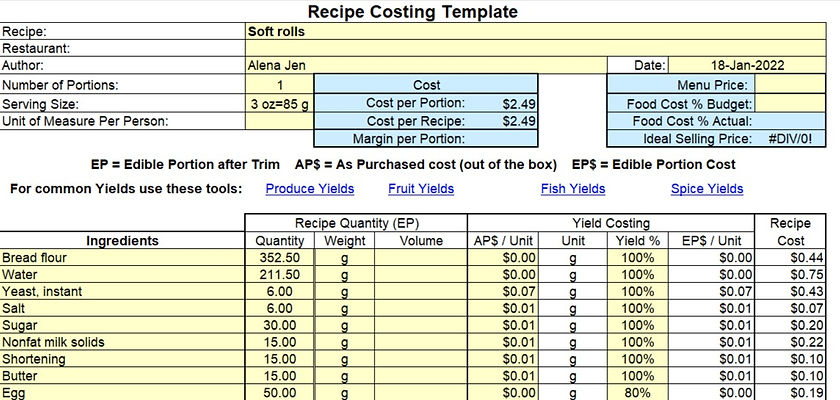840x400 pixels.
Task: Click the Bread flour quantity 352.50
Action: [x=280, y=258]
